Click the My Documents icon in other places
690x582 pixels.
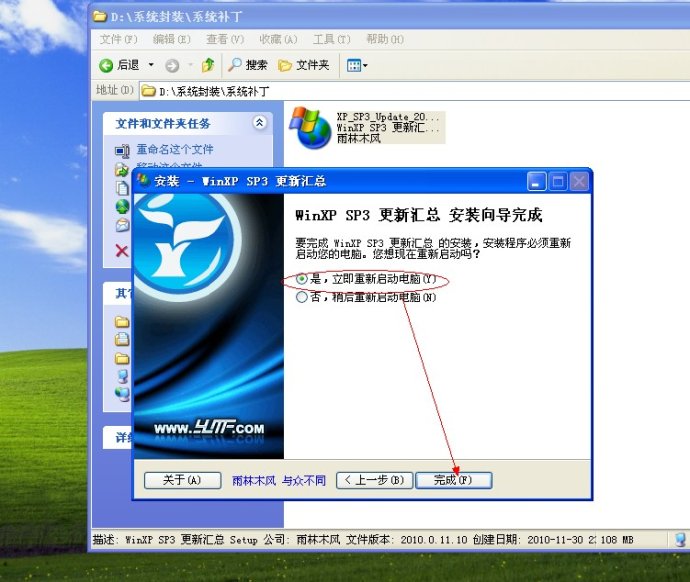click(122, 340)
